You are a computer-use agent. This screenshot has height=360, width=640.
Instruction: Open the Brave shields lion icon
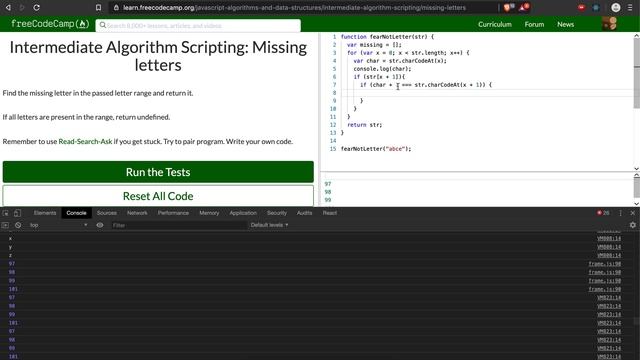(508, 7)
